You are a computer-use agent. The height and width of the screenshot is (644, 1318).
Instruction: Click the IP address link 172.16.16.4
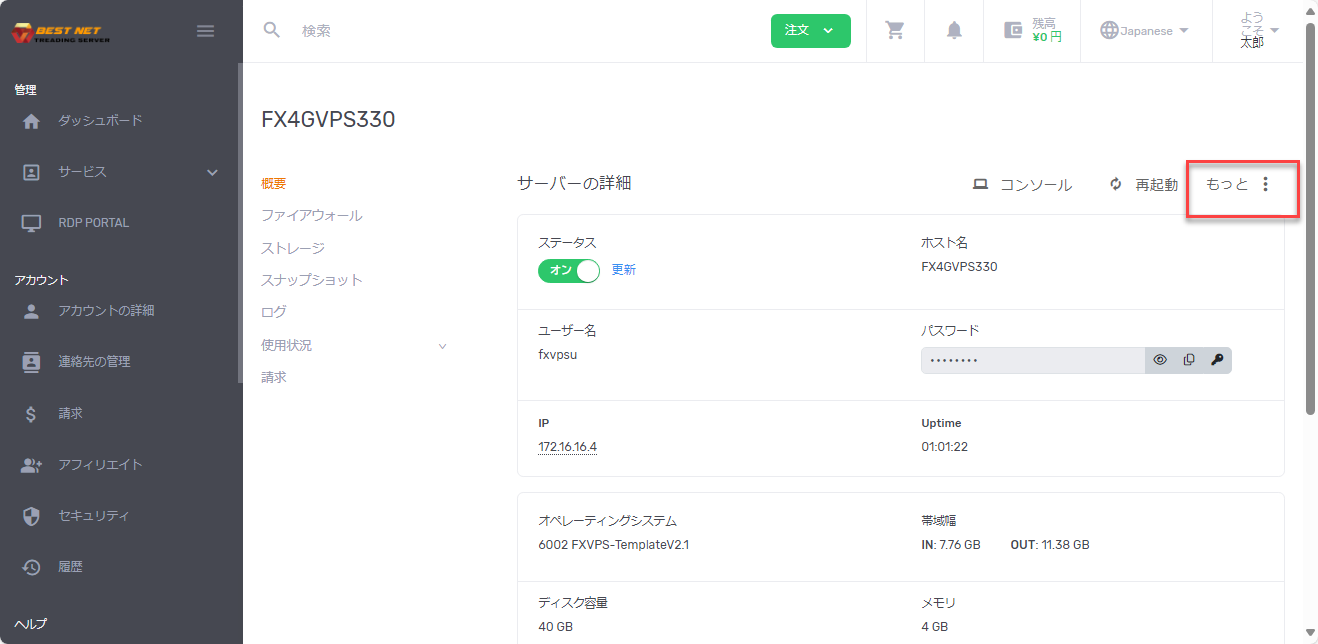point(567,446)
